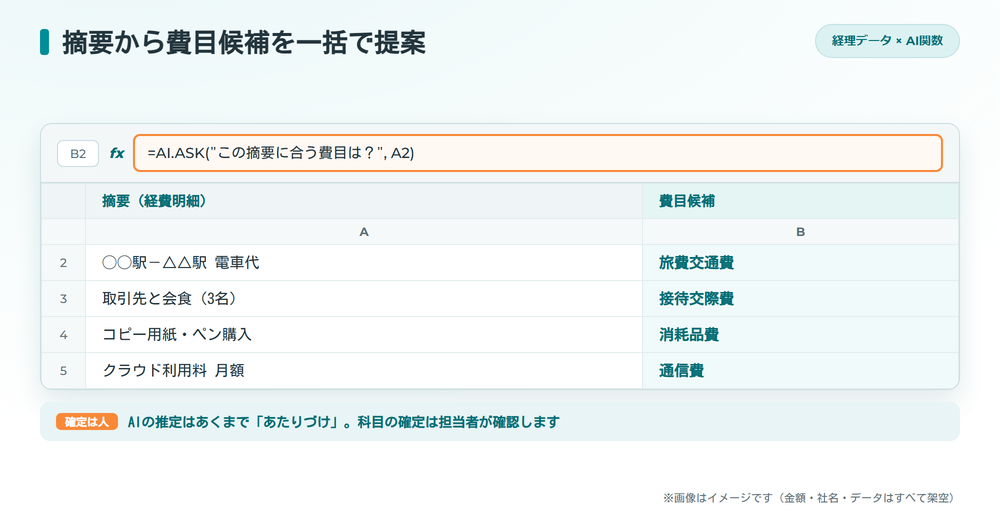Click the 旅費交通費 result cell

click(800, 263)
